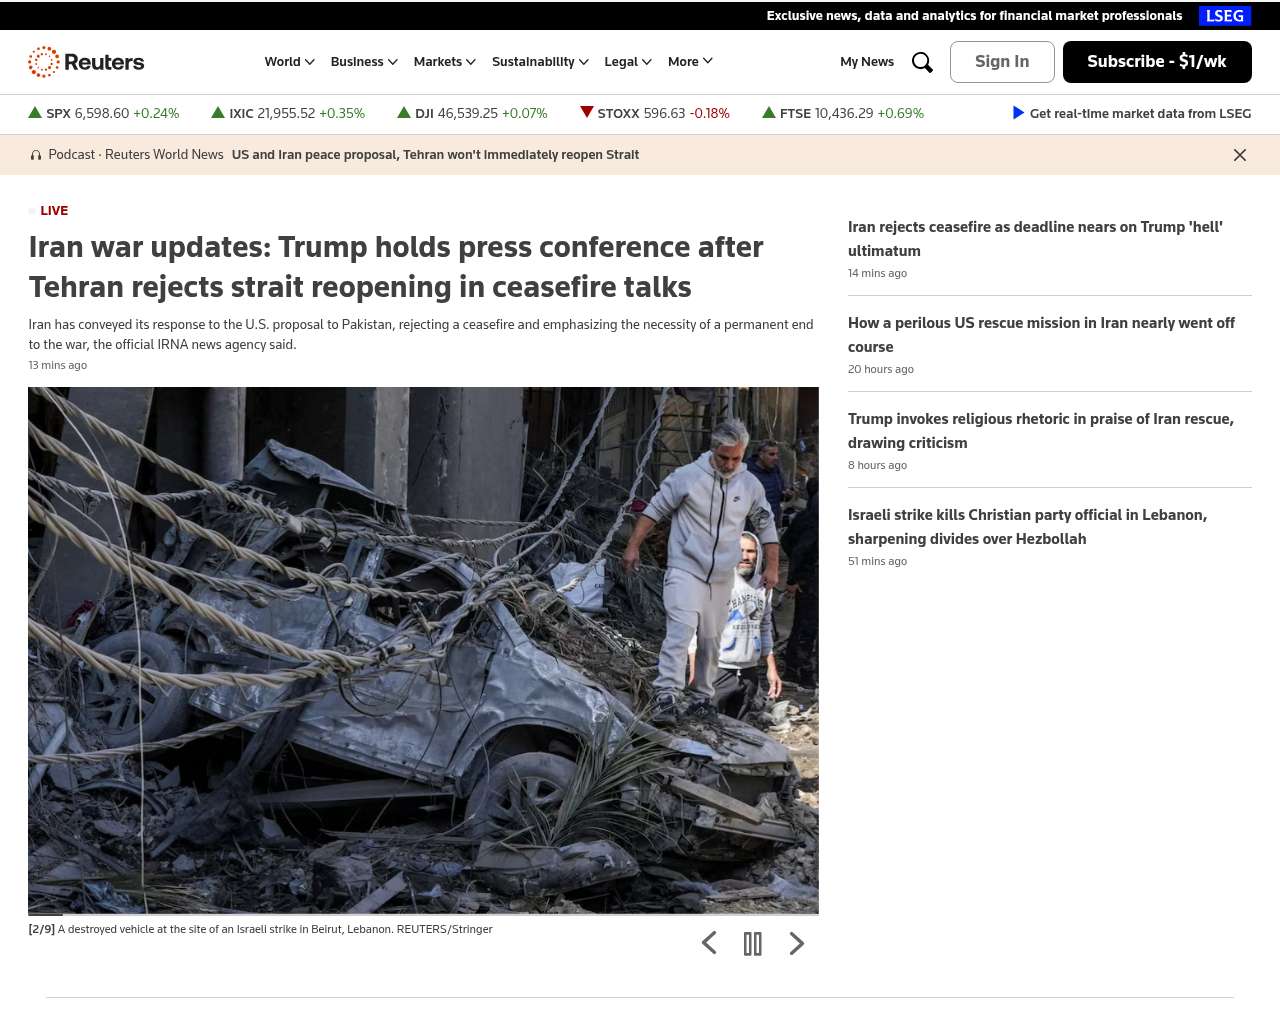Open 'Trump invokes religious rhetoric' article

[1041, 431]
